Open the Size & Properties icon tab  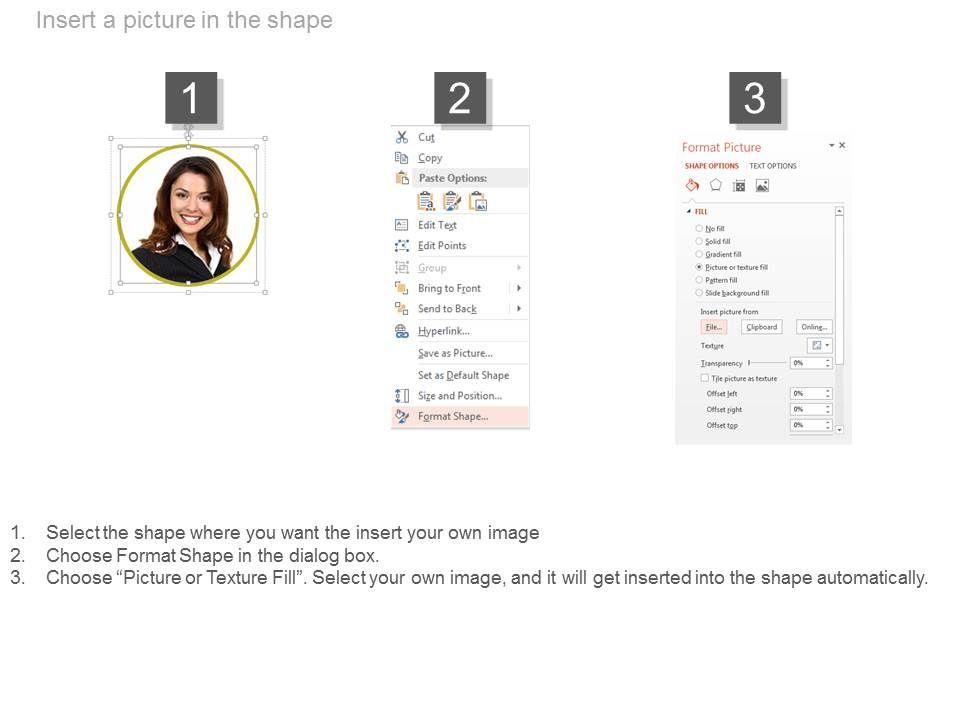click(739, 186)
